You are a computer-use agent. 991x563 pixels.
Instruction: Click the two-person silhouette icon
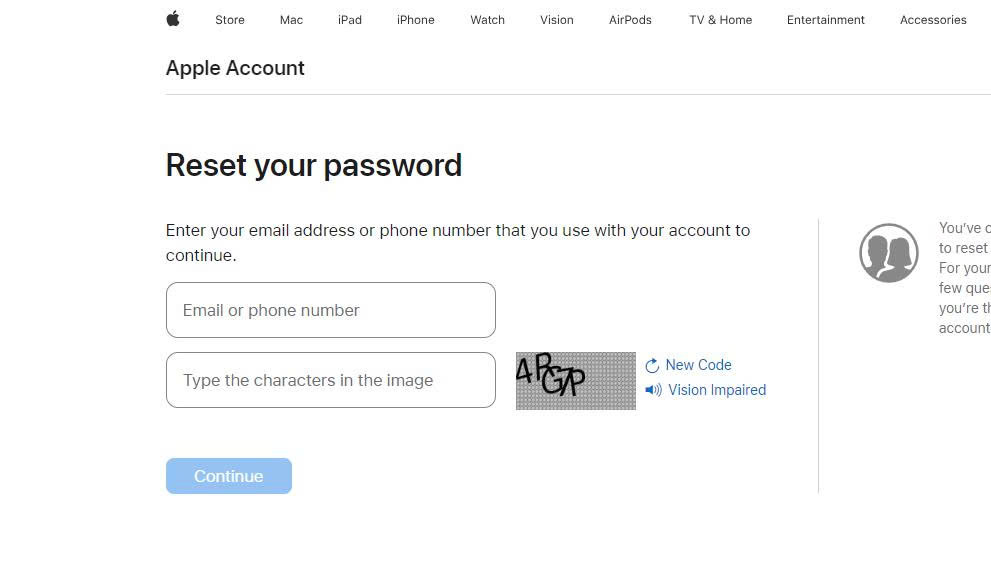point(889,253)
